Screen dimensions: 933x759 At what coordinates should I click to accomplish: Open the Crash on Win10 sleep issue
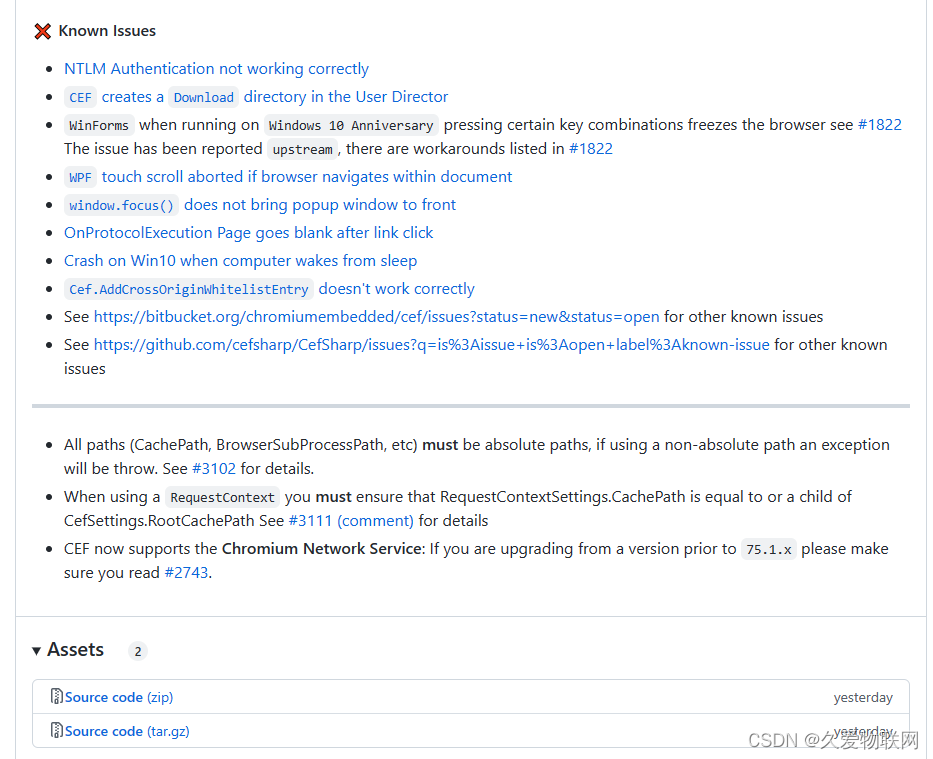click(240, 260)
